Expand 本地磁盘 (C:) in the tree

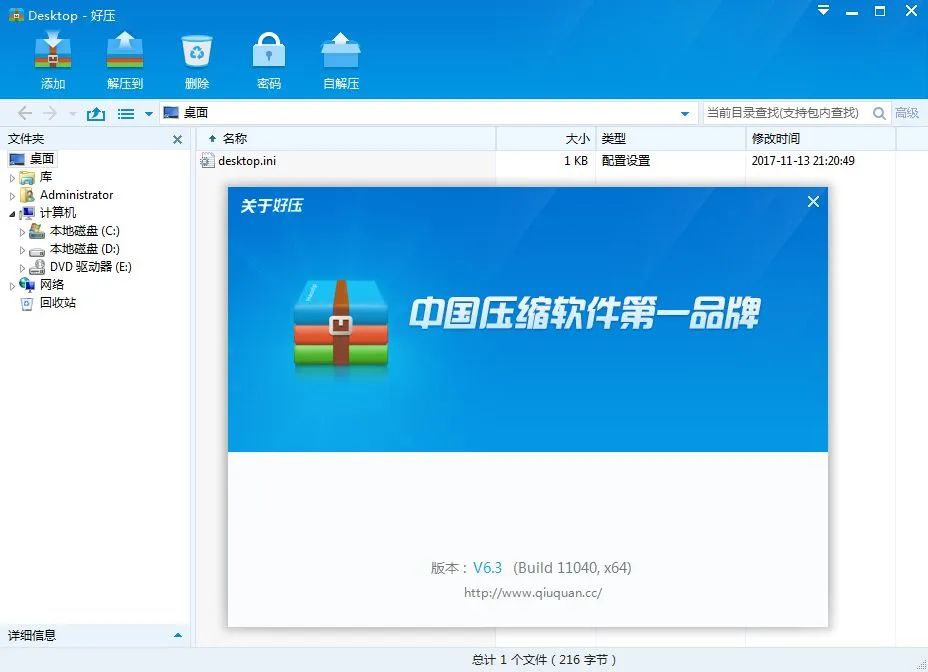tap(23, 230)
